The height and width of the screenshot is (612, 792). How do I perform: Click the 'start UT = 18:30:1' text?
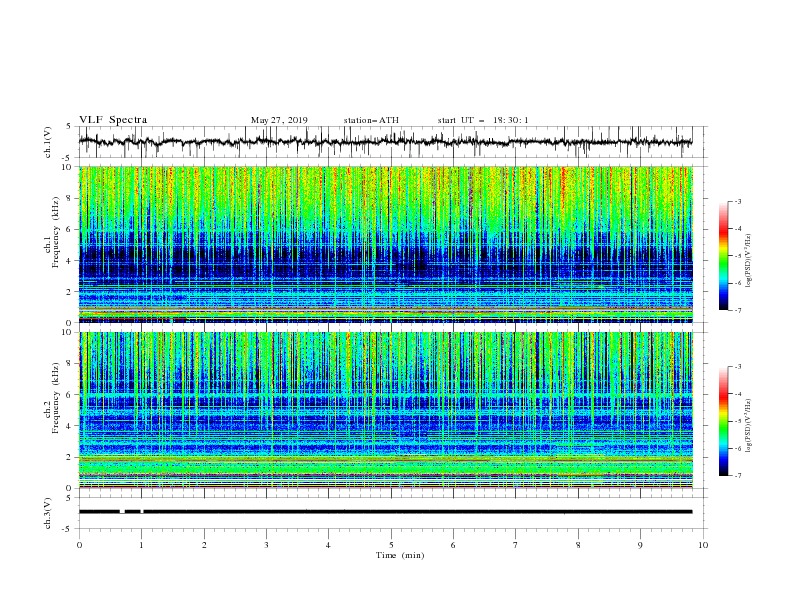tap(483, 120)
